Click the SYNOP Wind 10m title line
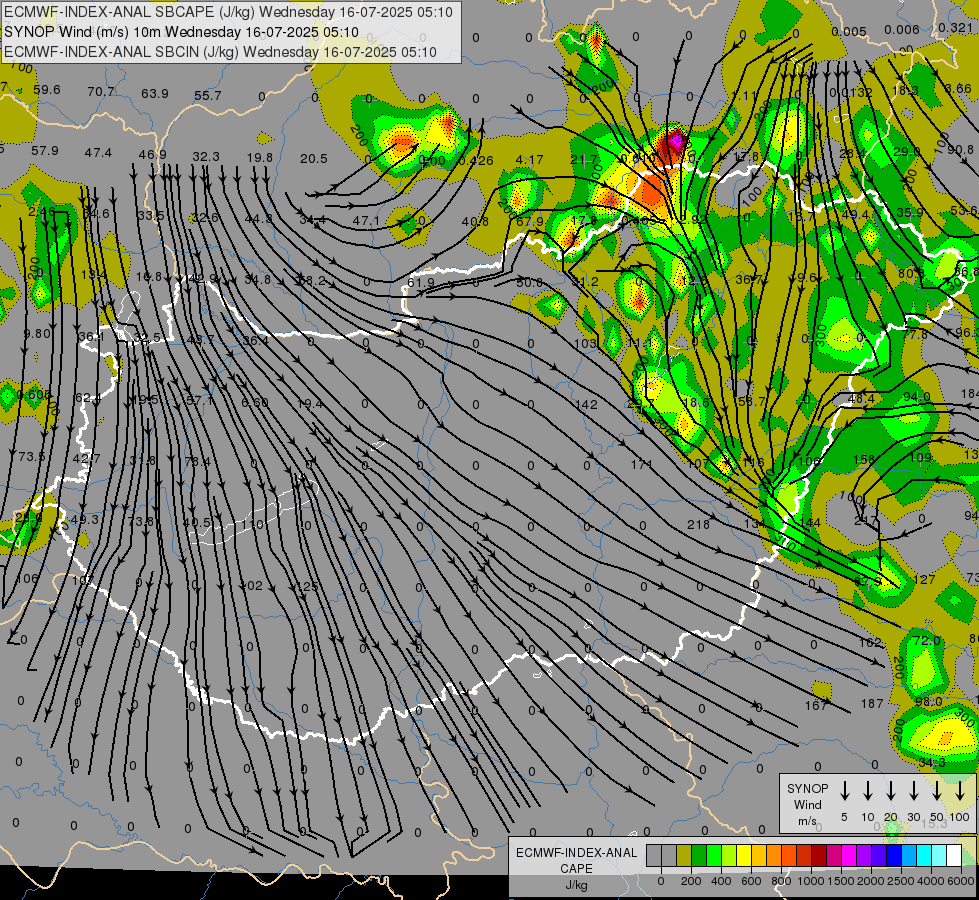Screen dimensions: 979x900 pyautogui.click(x=182, y=32)
